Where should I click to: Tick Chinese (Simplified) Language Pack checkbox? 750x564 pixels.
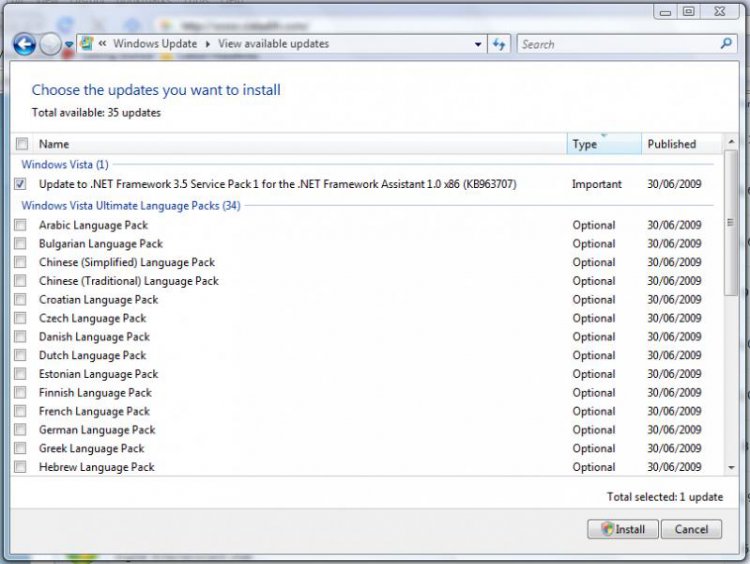point(20,262)
